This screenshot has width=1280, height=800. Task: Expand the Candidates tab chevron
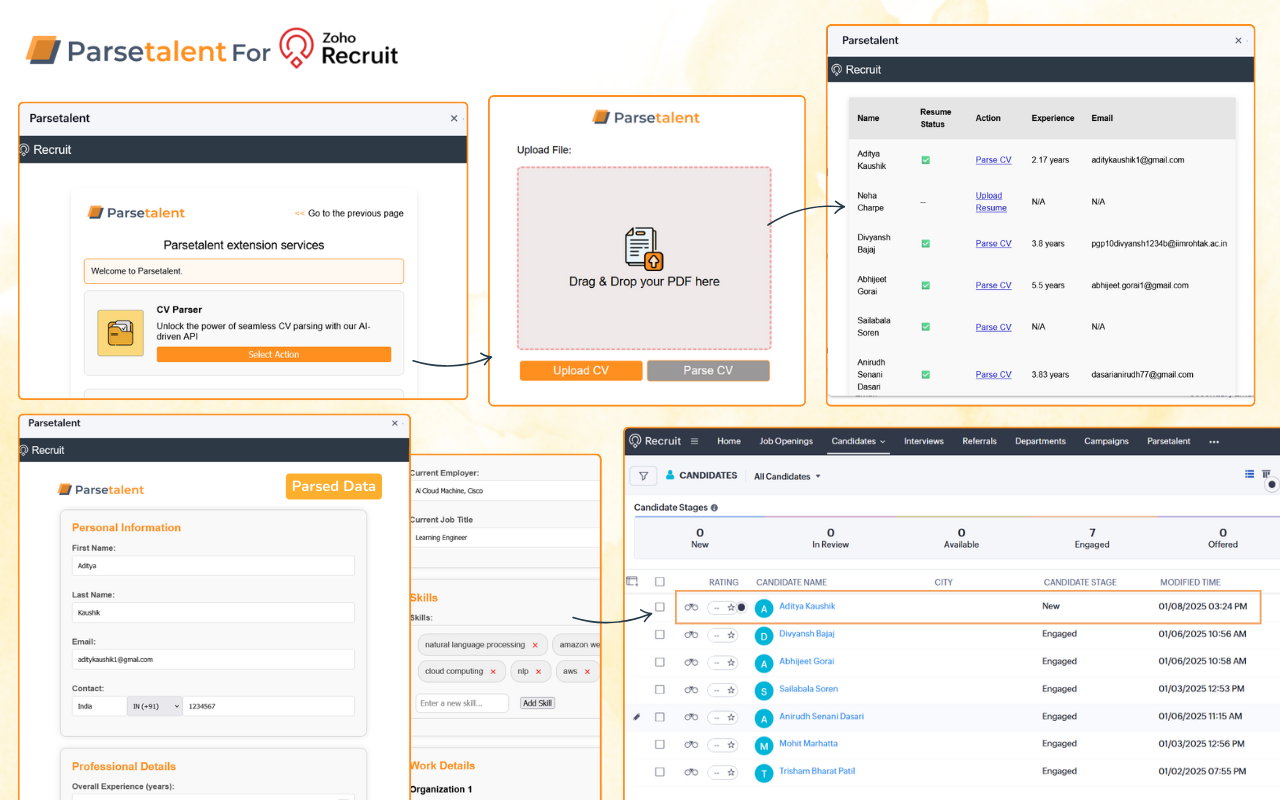coord(883,442)
